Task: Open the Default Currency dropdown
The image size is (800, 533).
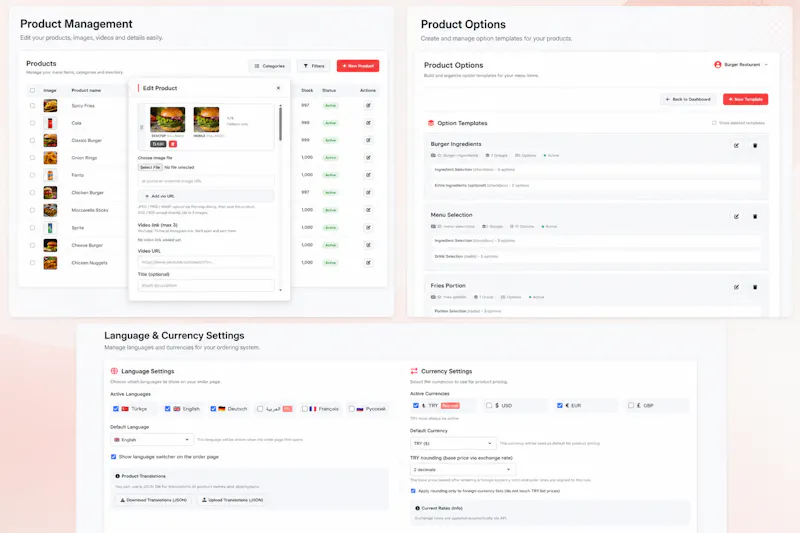Action: point(453,443)
